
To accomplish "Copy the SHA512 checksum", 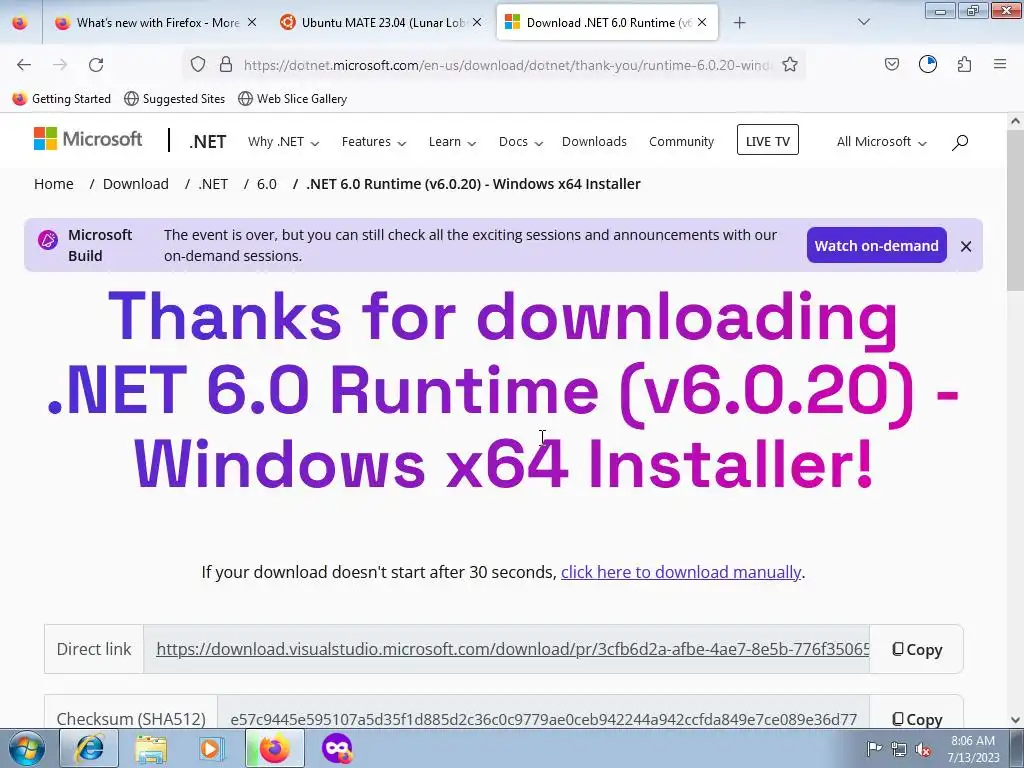I will coord(917,719).
